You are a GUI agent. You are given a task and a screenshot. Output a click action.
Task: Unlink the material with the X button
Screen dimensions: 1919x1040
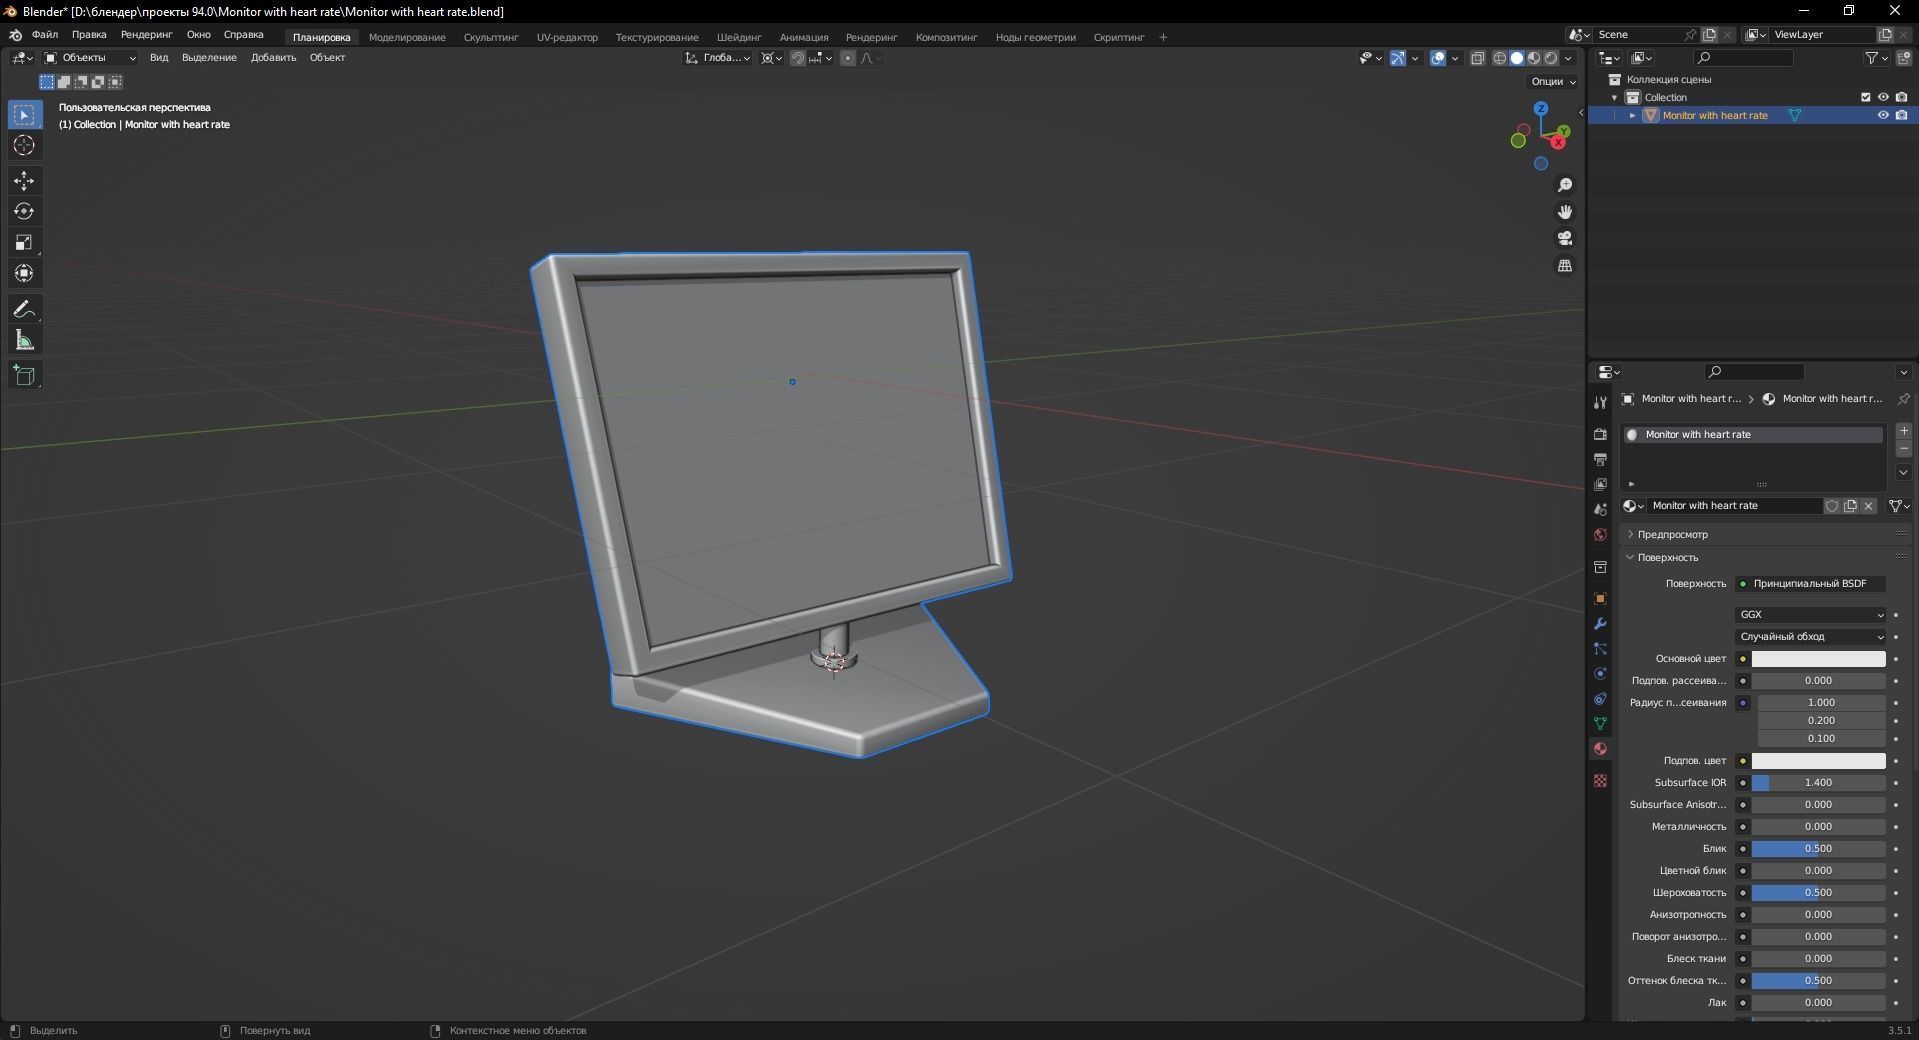point(1869,506)
